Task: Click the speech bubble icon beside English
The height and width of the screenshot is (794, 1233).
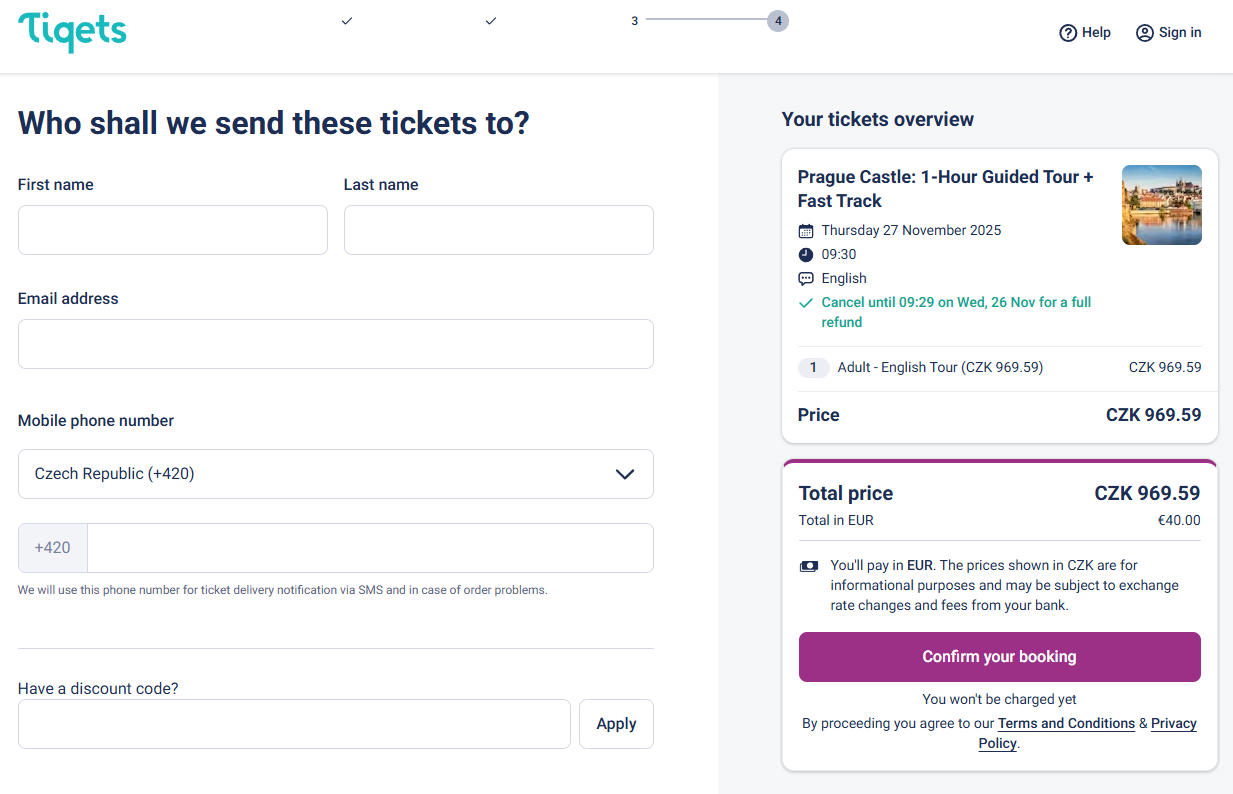Action: point(806,279)
